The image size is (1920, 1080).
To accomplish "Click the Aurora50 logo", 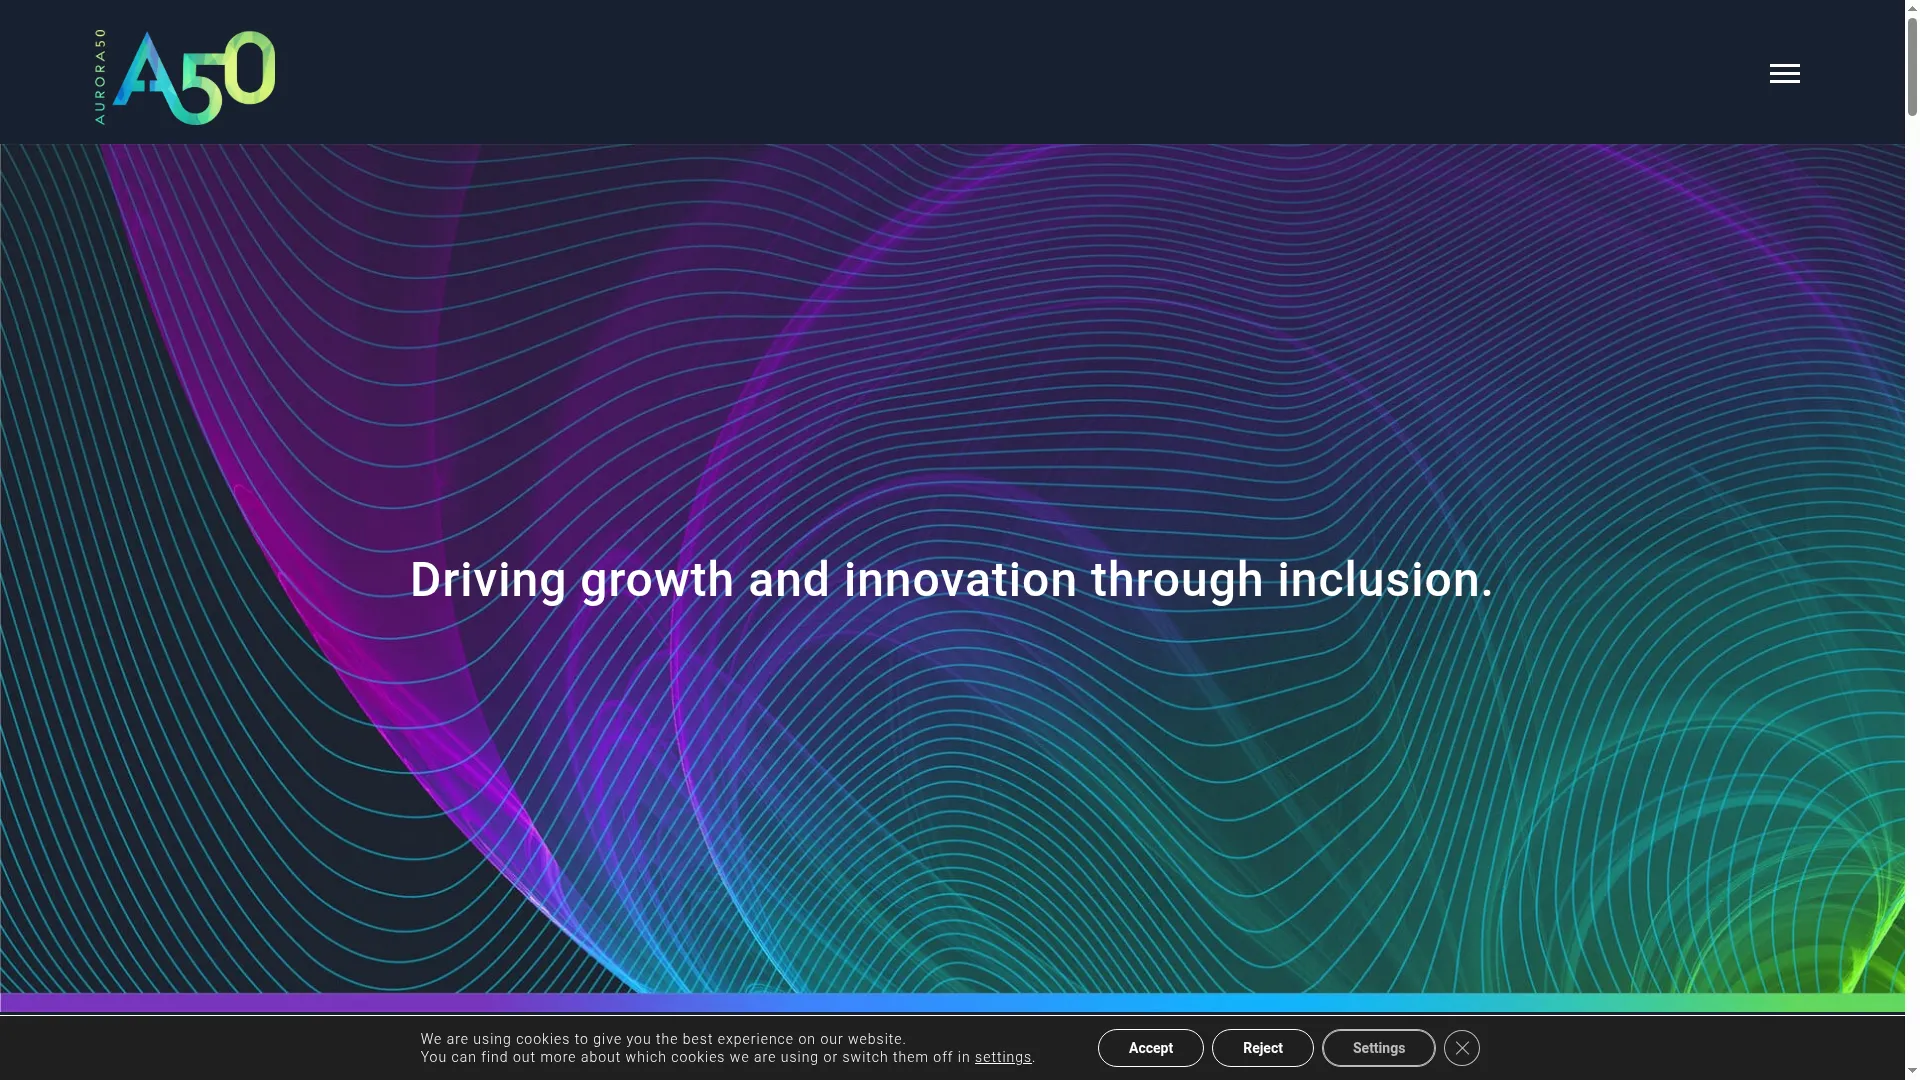I will coord(185,77).
